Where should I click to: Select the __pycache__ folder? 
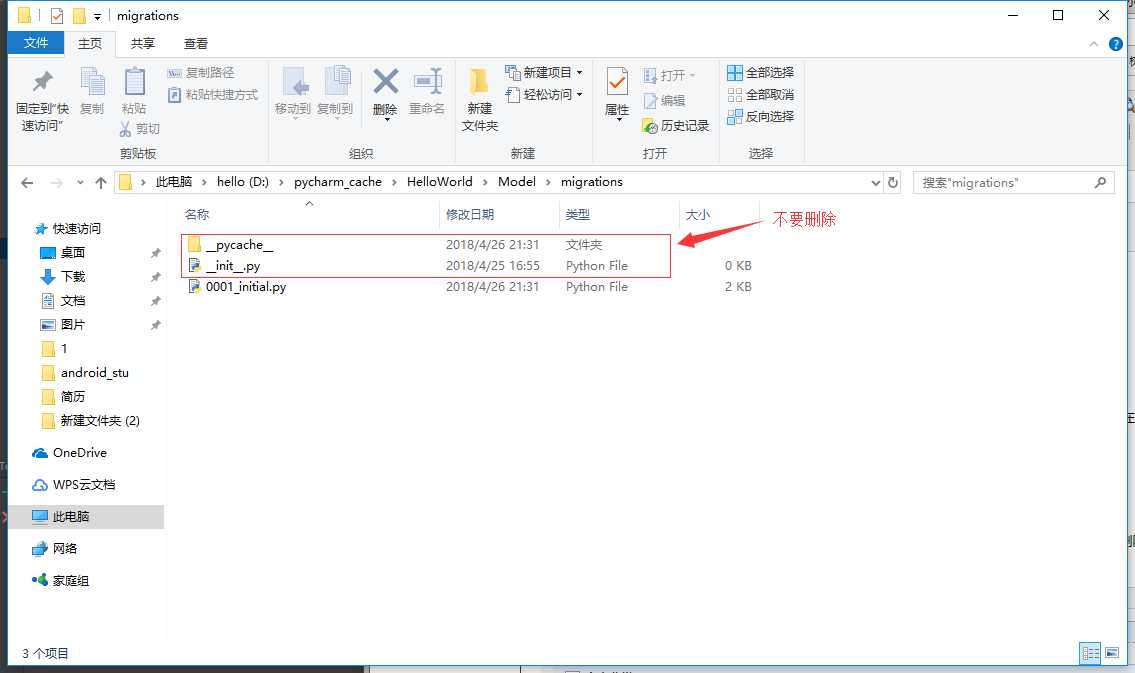240,245
